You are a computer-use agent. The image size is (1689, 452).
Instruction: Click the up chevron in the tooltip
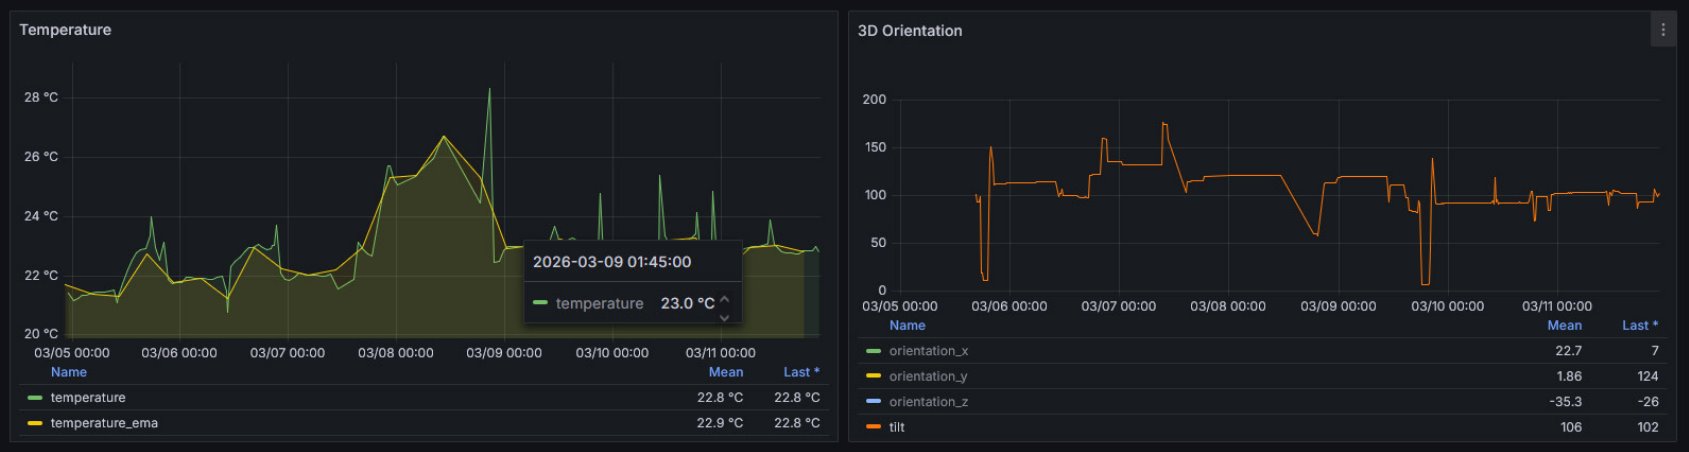[x=725, y=298]
